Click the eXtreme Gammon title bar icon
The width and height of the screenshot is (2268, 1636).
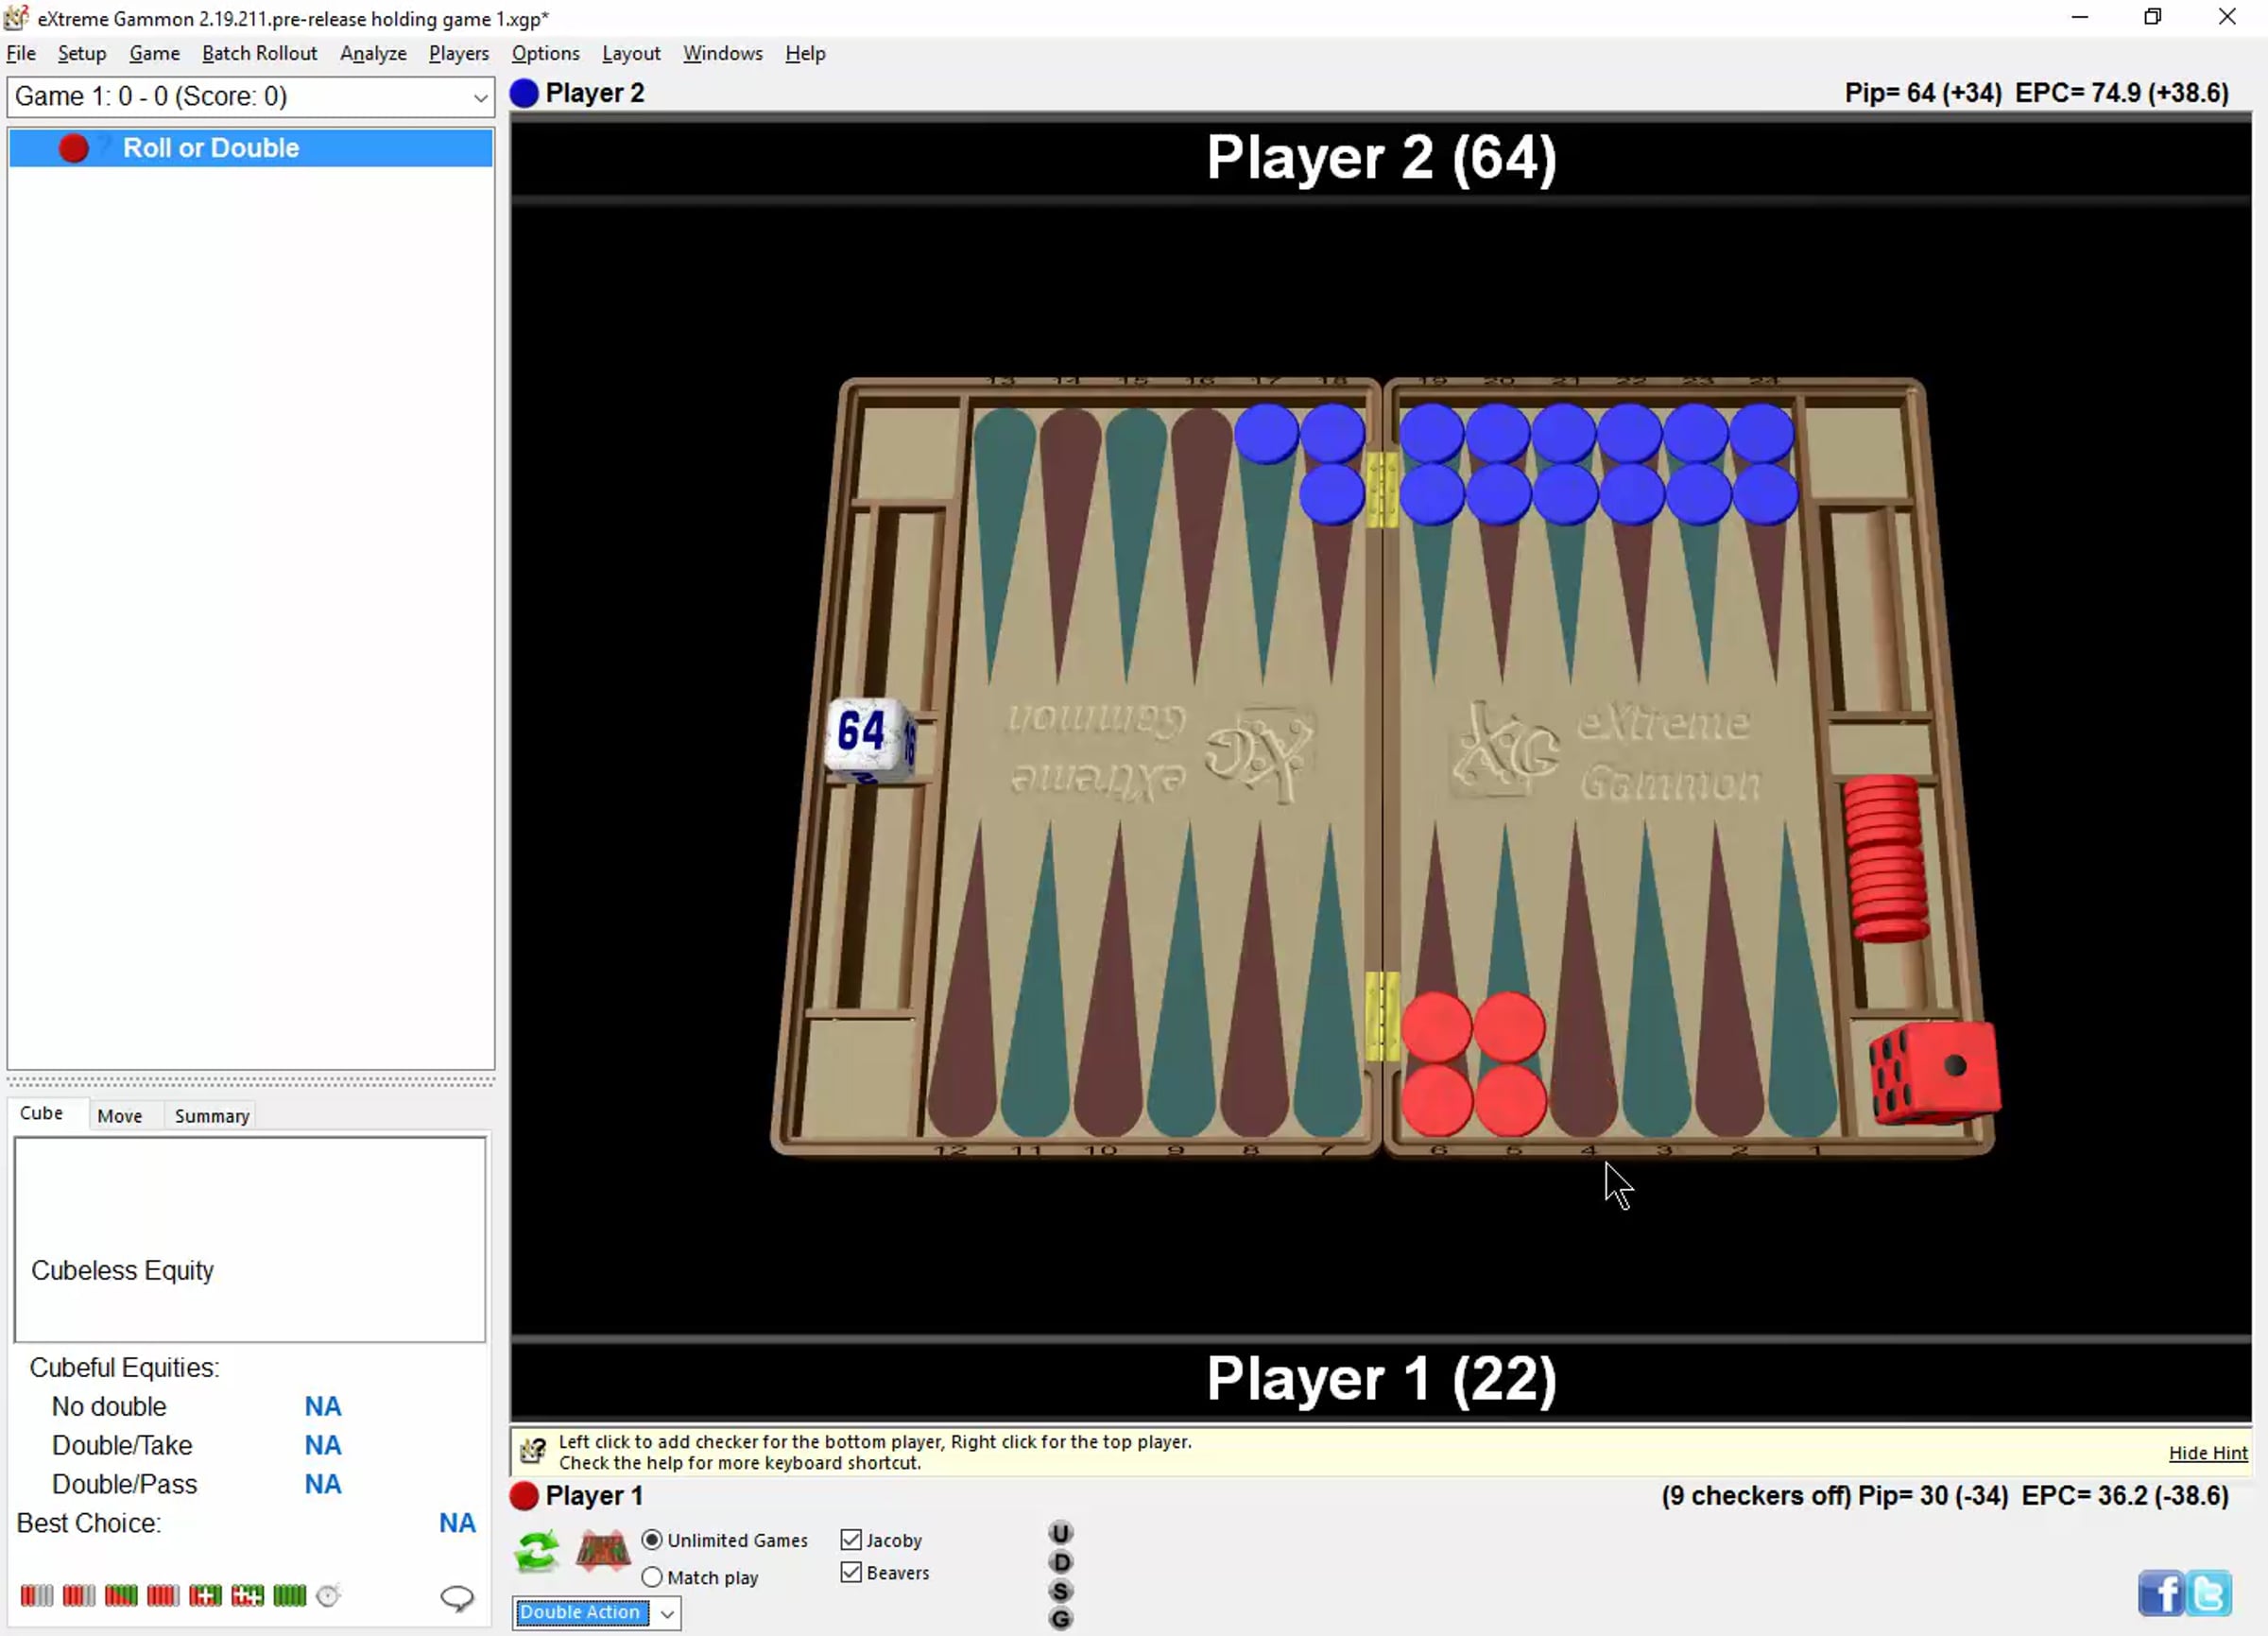tap(16, 17)
